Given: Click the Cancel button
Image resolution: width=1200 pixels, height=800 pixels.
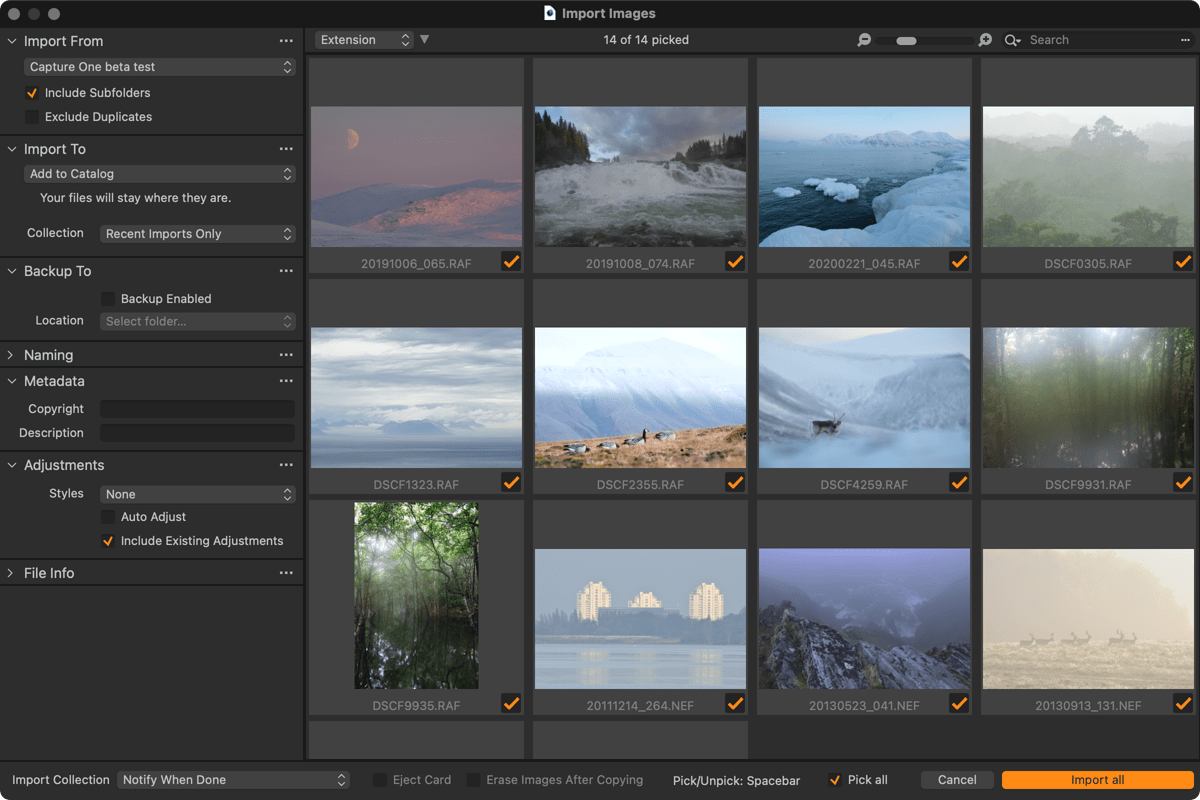Looking at the screenshot, I should point(957,780).
